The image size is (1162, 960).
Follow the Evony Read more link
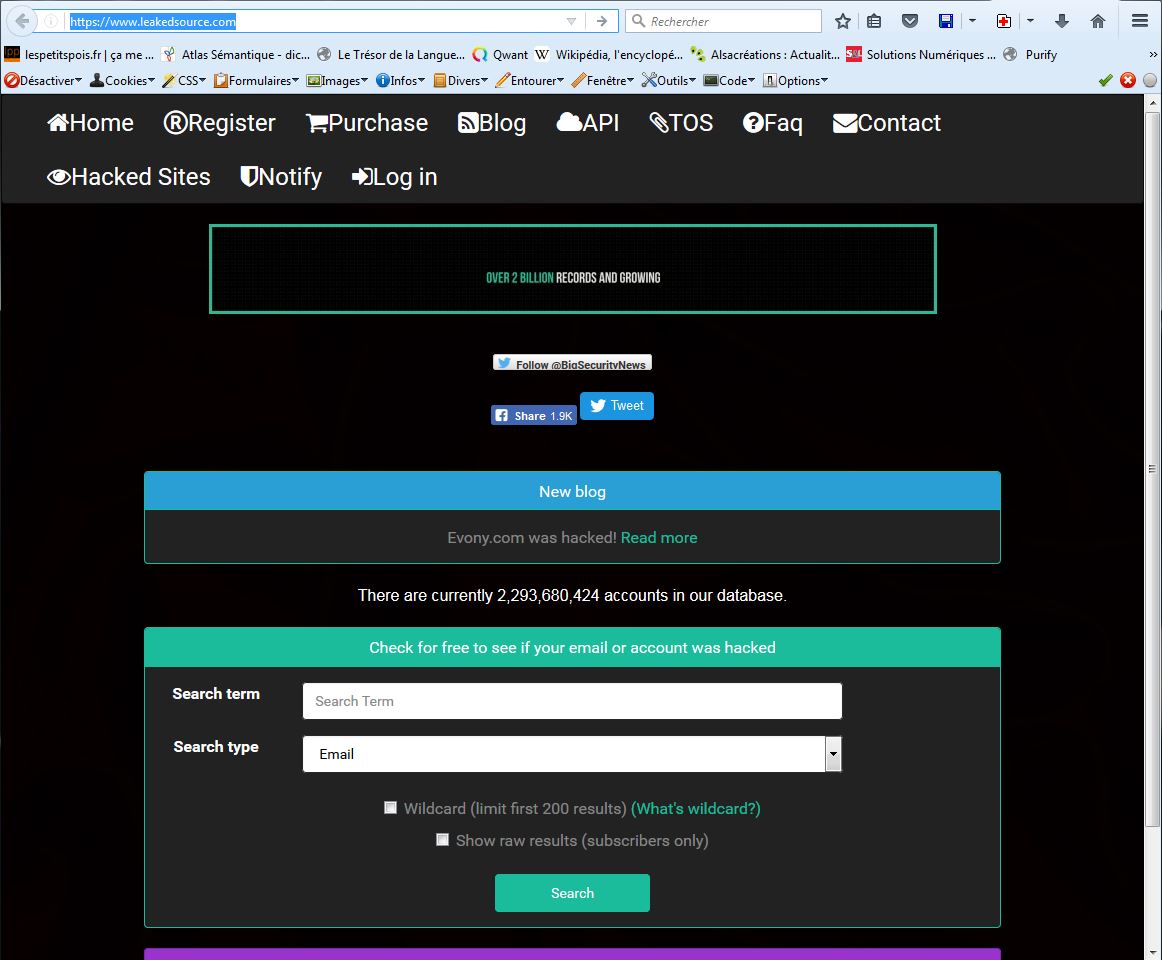click(659, 538)
